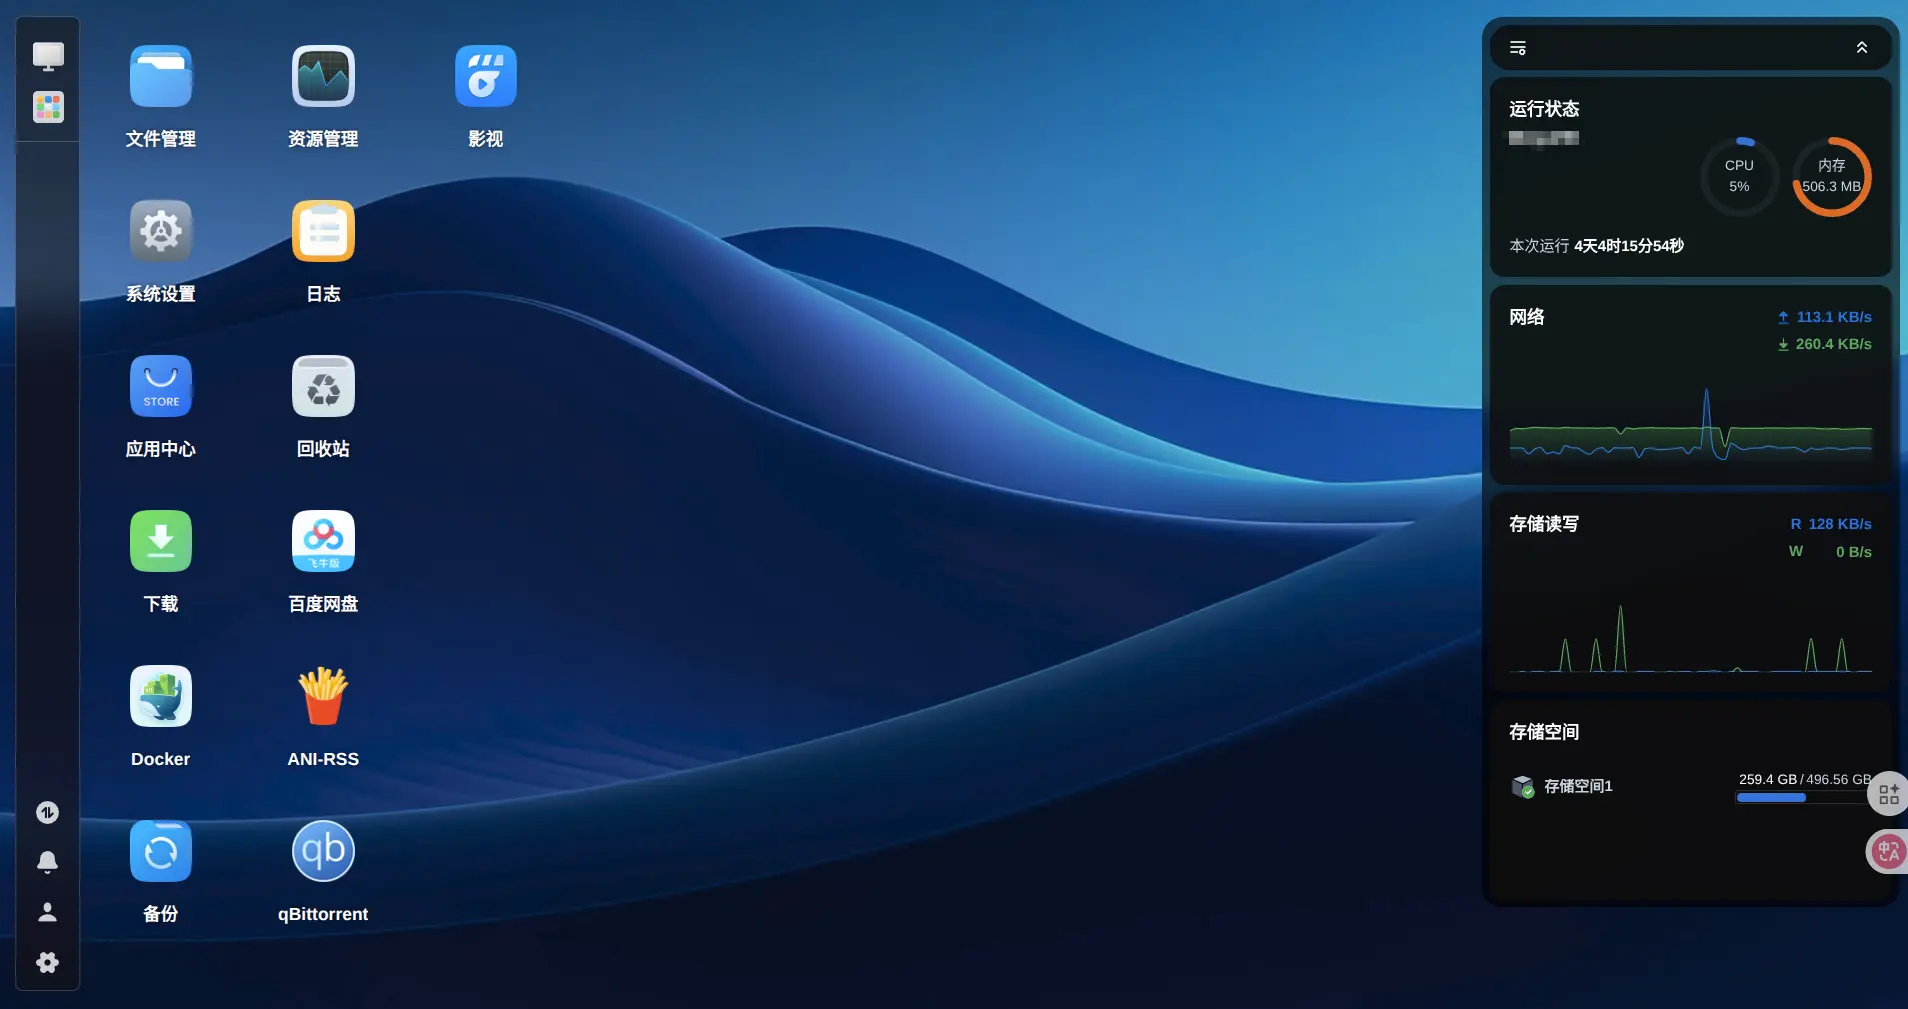This screenshot has height=1009, width=1908.
Task: Open 系统设置 system settings app
Action: [x=160, y=232]
